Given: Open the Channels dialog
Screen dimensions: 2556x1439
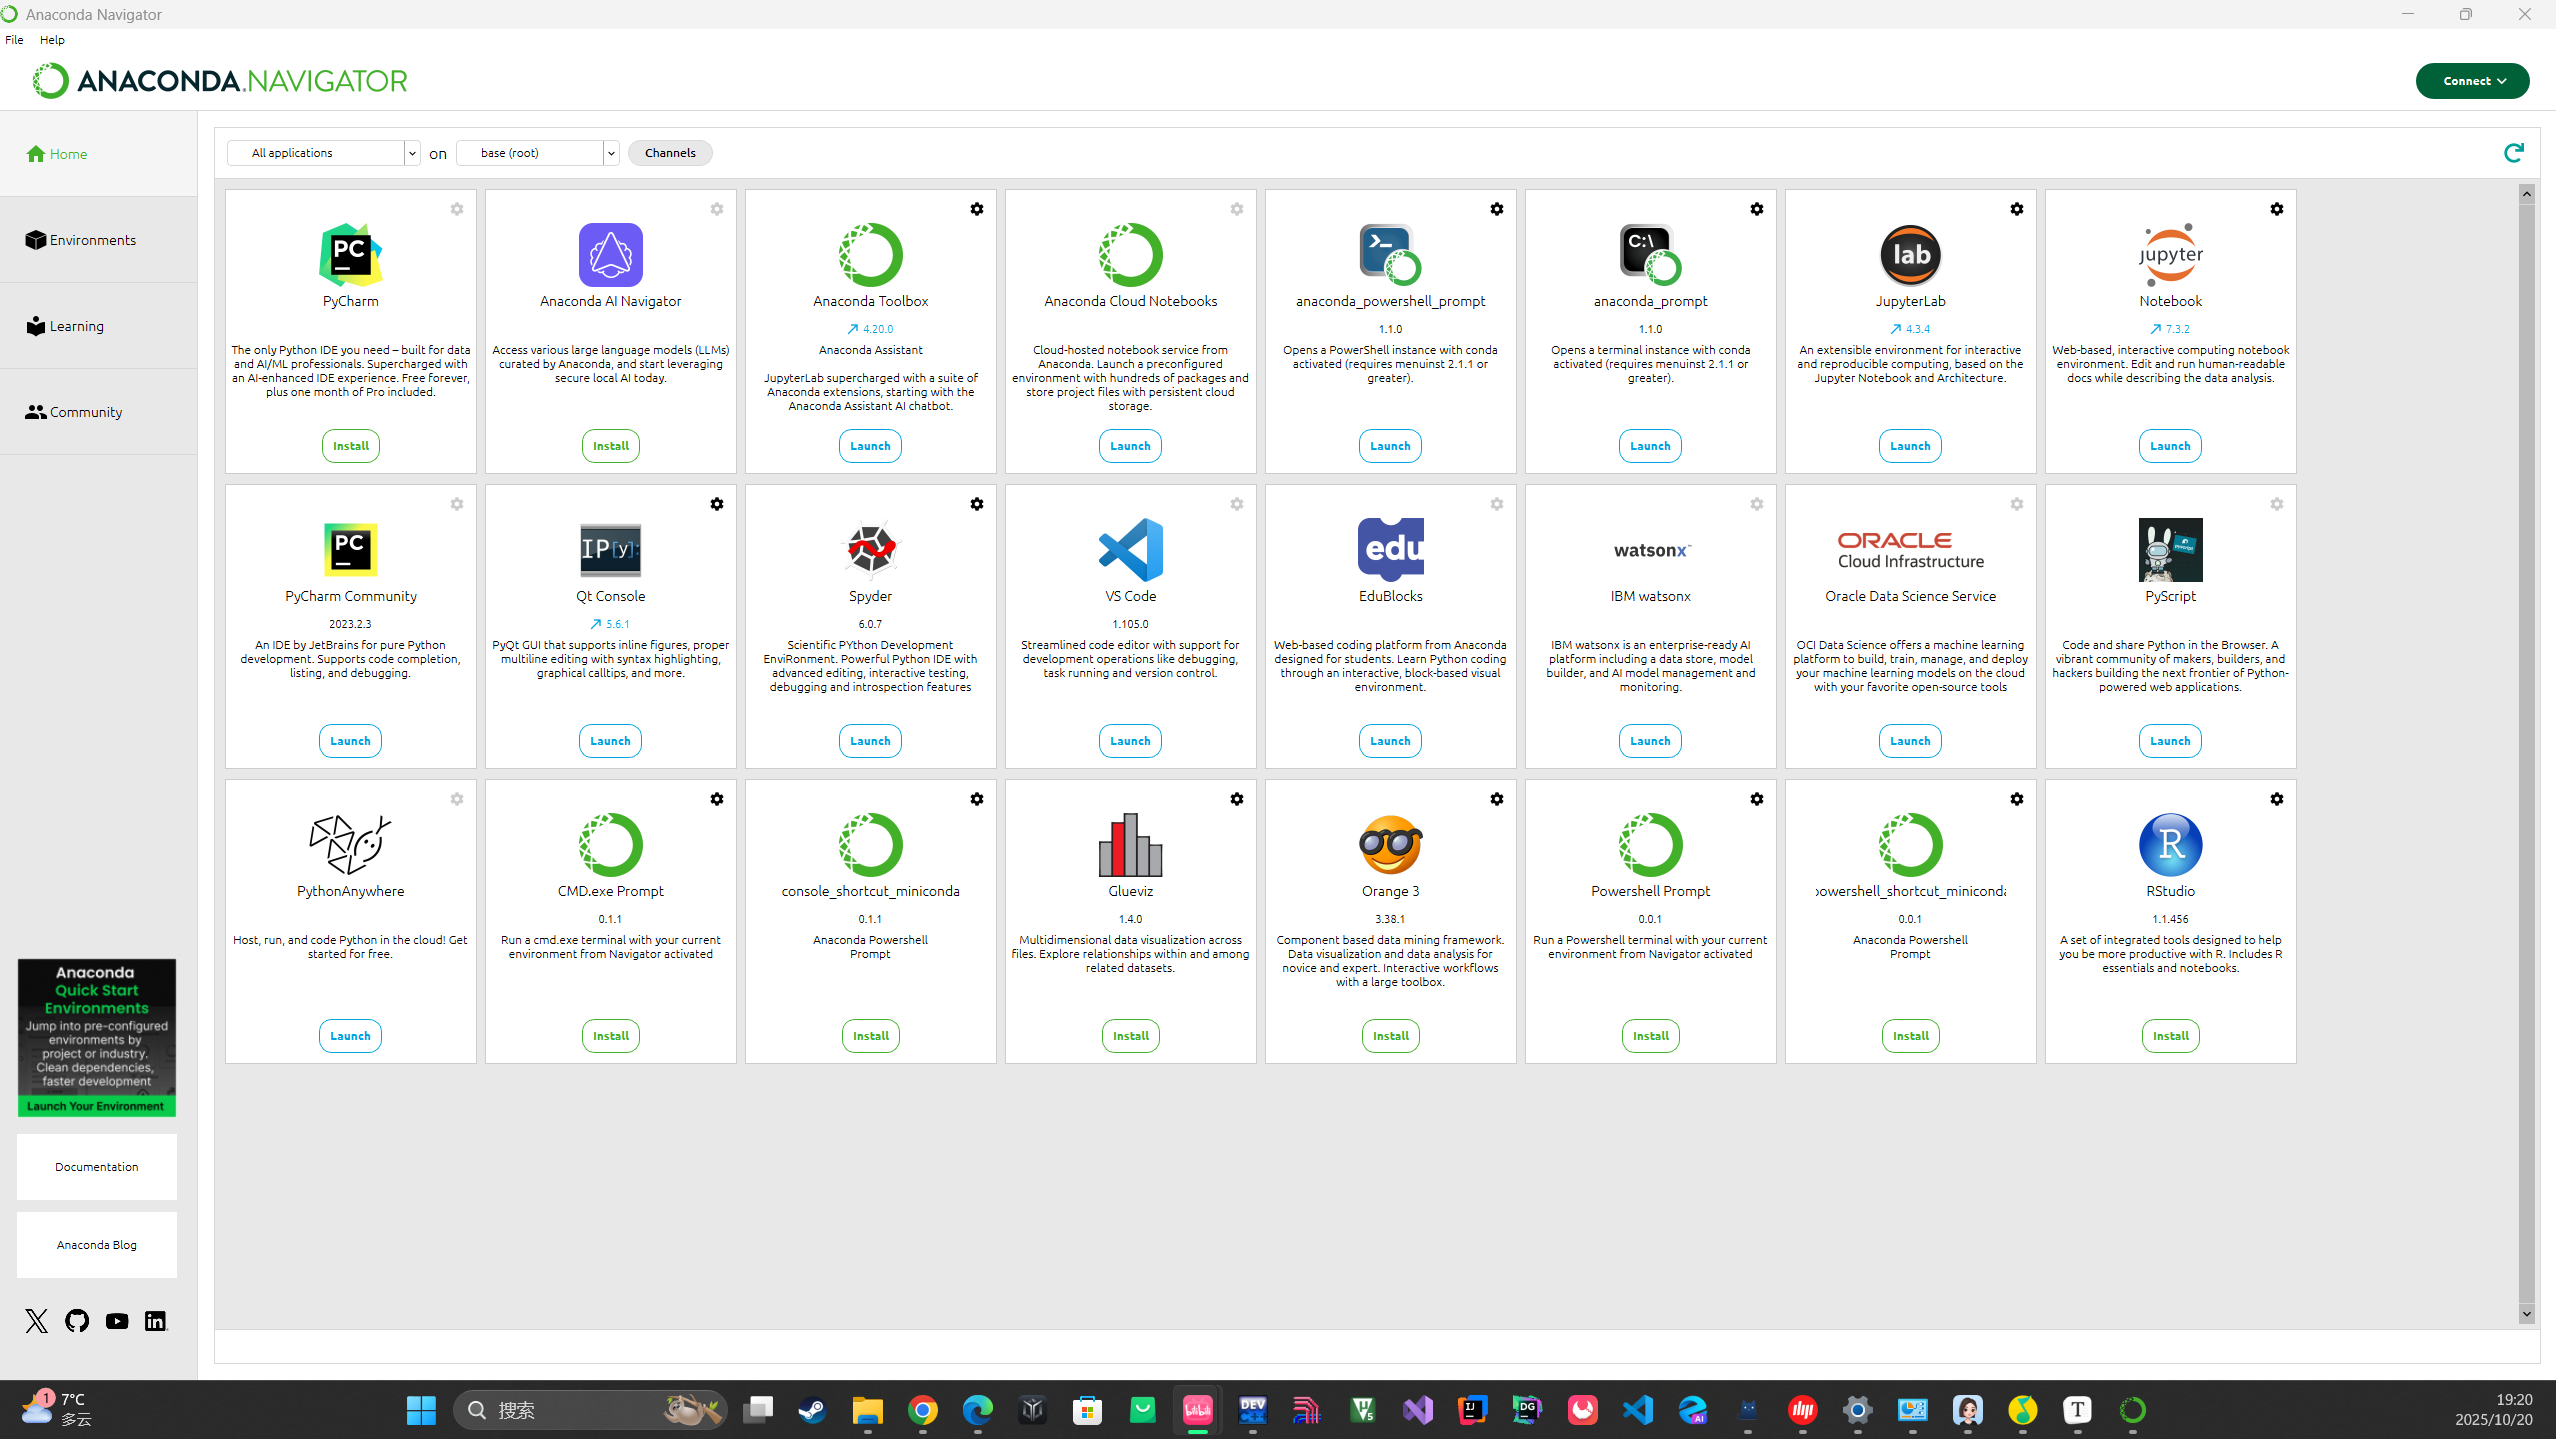Looking at the screenshot, I should pos(669,152).
